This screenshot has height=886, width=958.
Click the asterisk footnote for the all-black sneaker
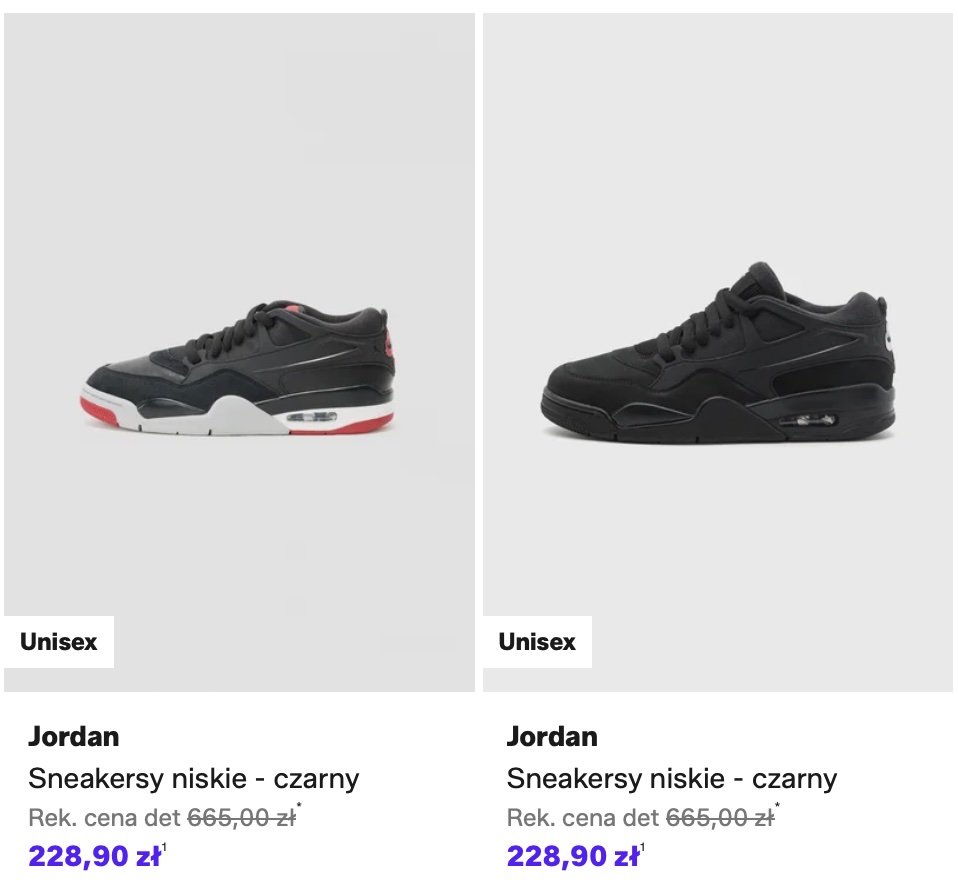778,808
